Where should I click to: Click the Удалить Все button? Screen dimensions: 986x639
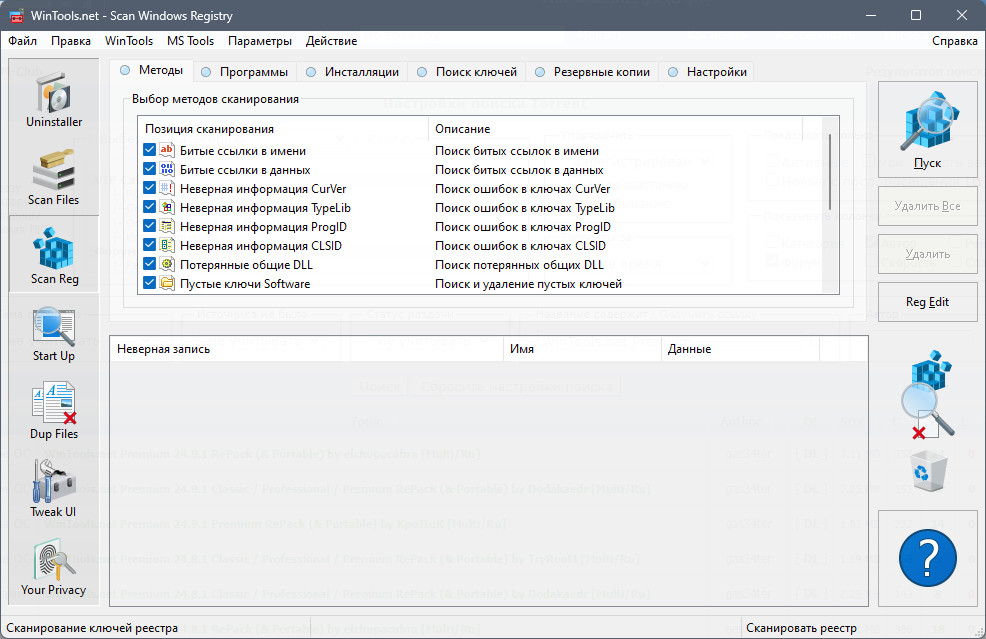pos(928,206)
